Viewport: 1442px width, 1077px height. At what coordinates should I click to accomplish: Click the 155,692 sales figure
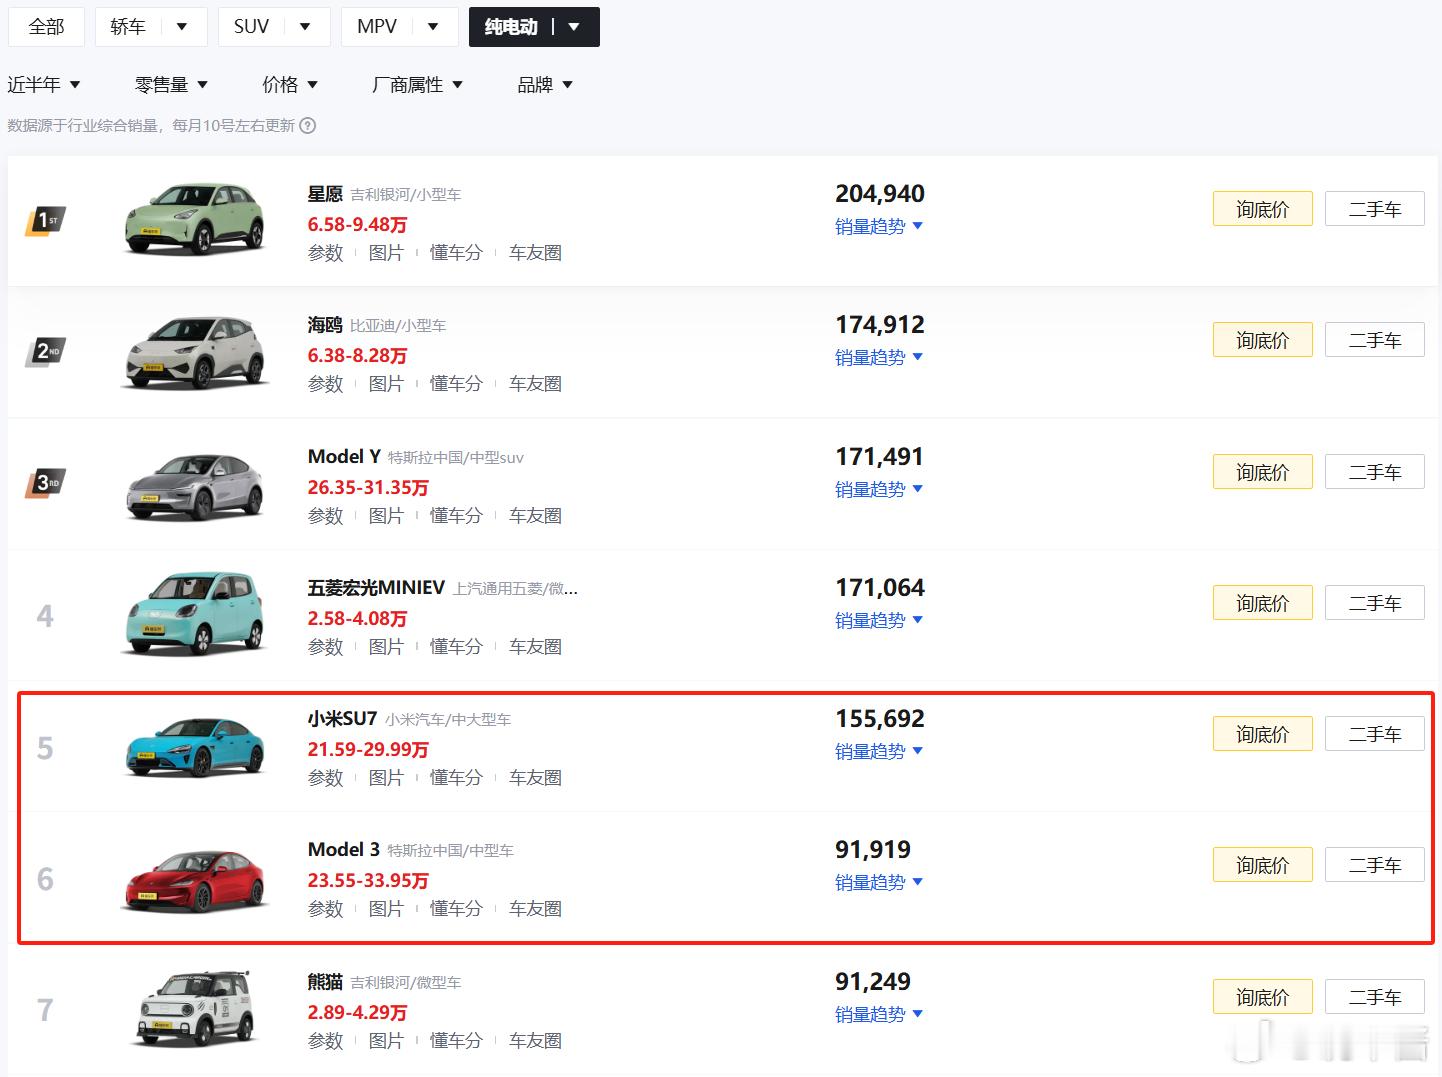click(880, 719)
